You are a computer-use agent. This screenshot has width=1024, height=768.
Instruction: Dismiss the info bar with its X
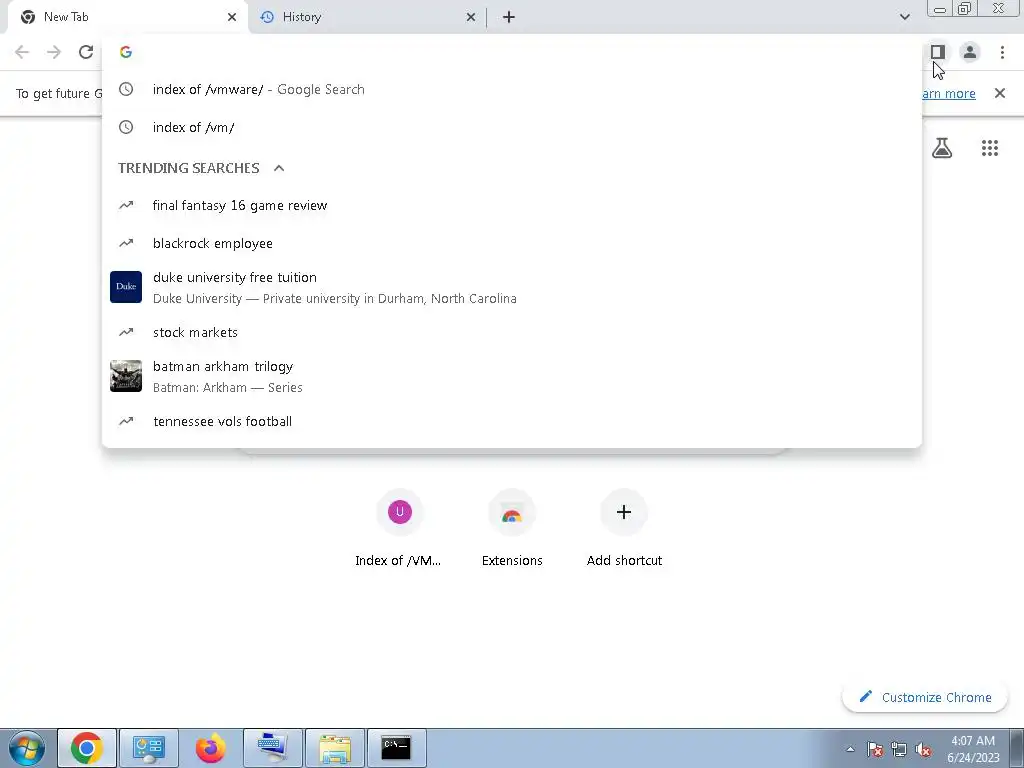(1000, 93)
